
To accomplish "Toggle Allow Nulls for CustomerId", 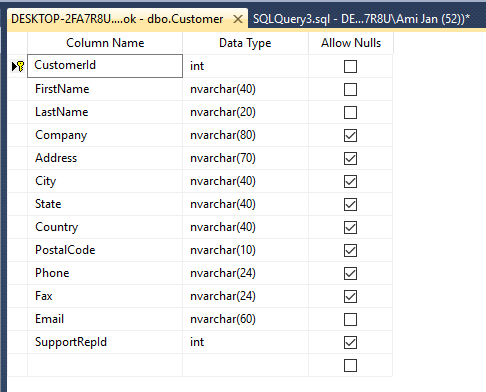I will coord(350,66).
